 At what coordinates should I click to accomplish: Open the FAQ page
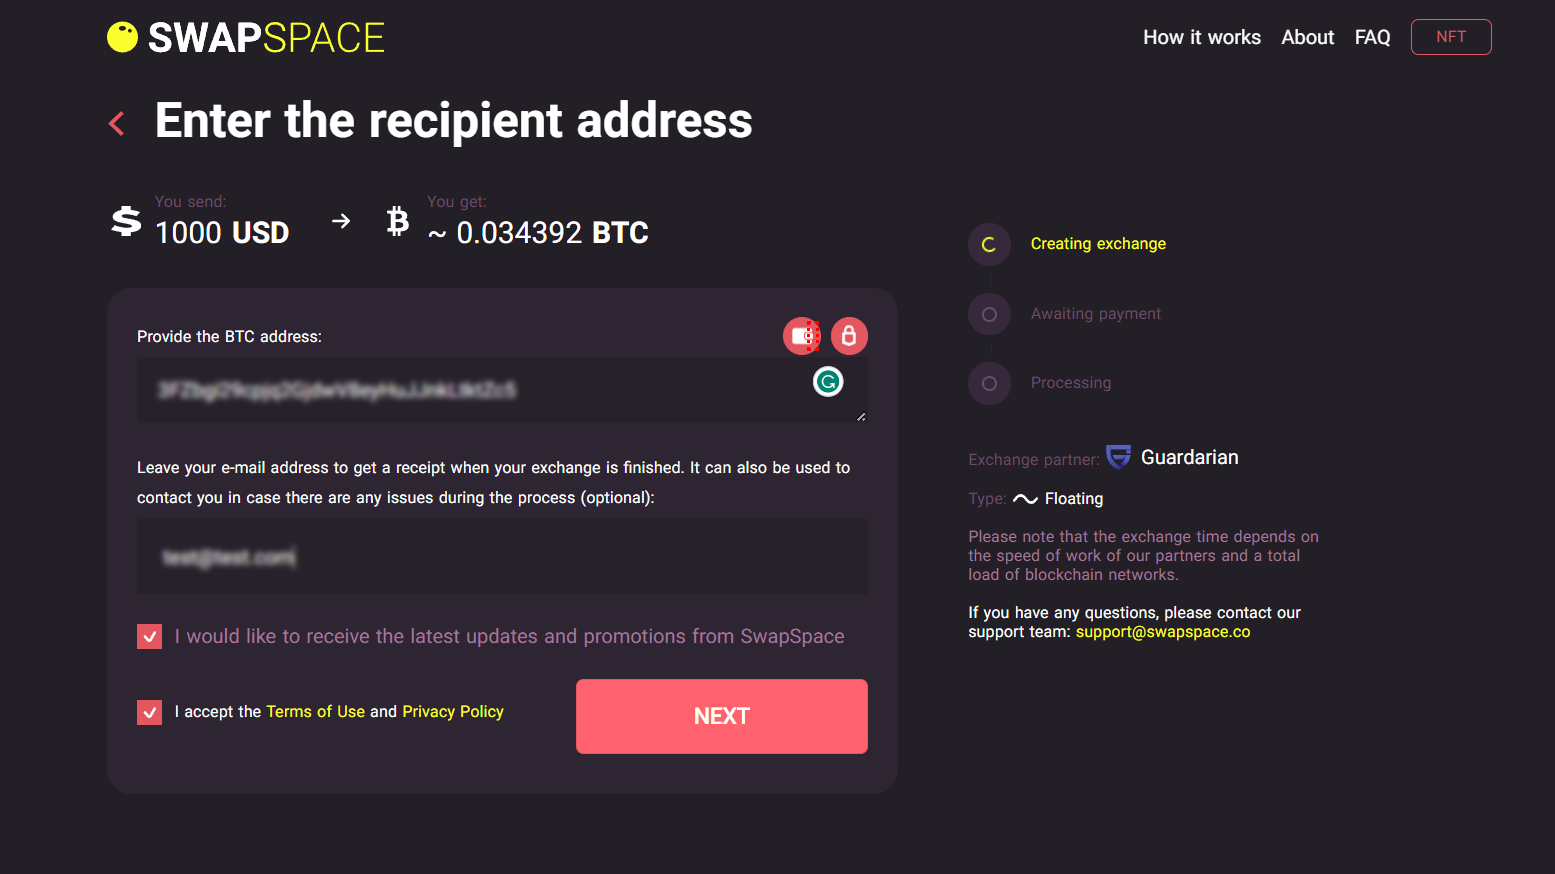pos(1372,37)
